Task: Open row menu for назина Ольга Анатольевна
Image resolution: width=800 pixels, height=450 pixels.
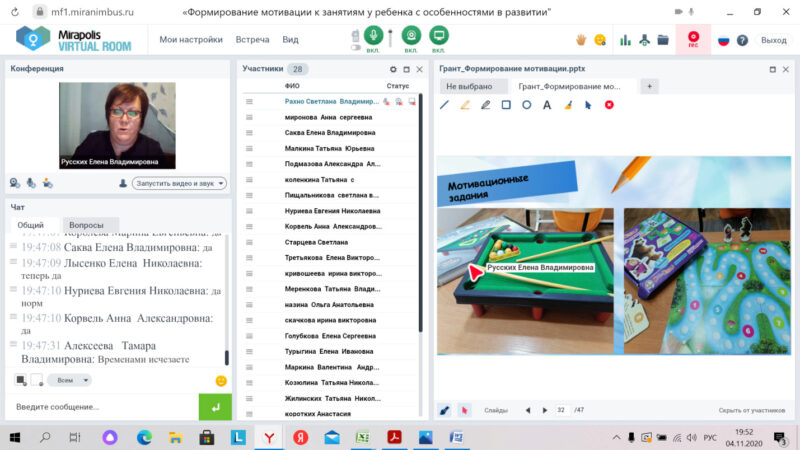Action: tap(249, 305)
